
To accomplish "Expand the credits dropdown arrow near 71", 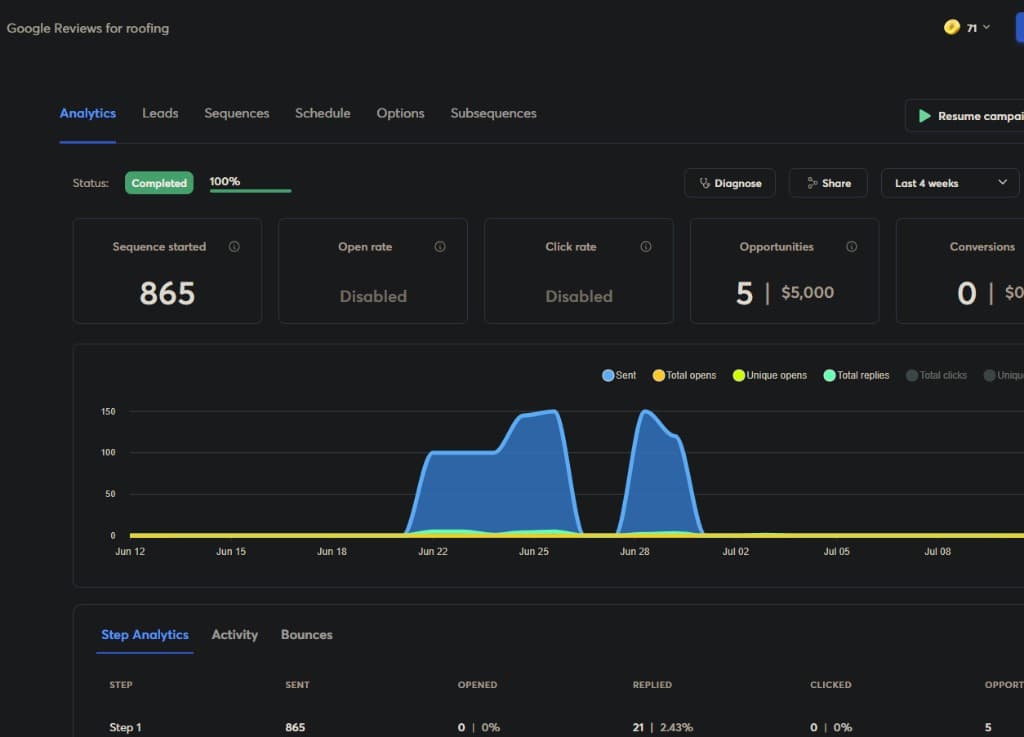I will click(986, 27).
